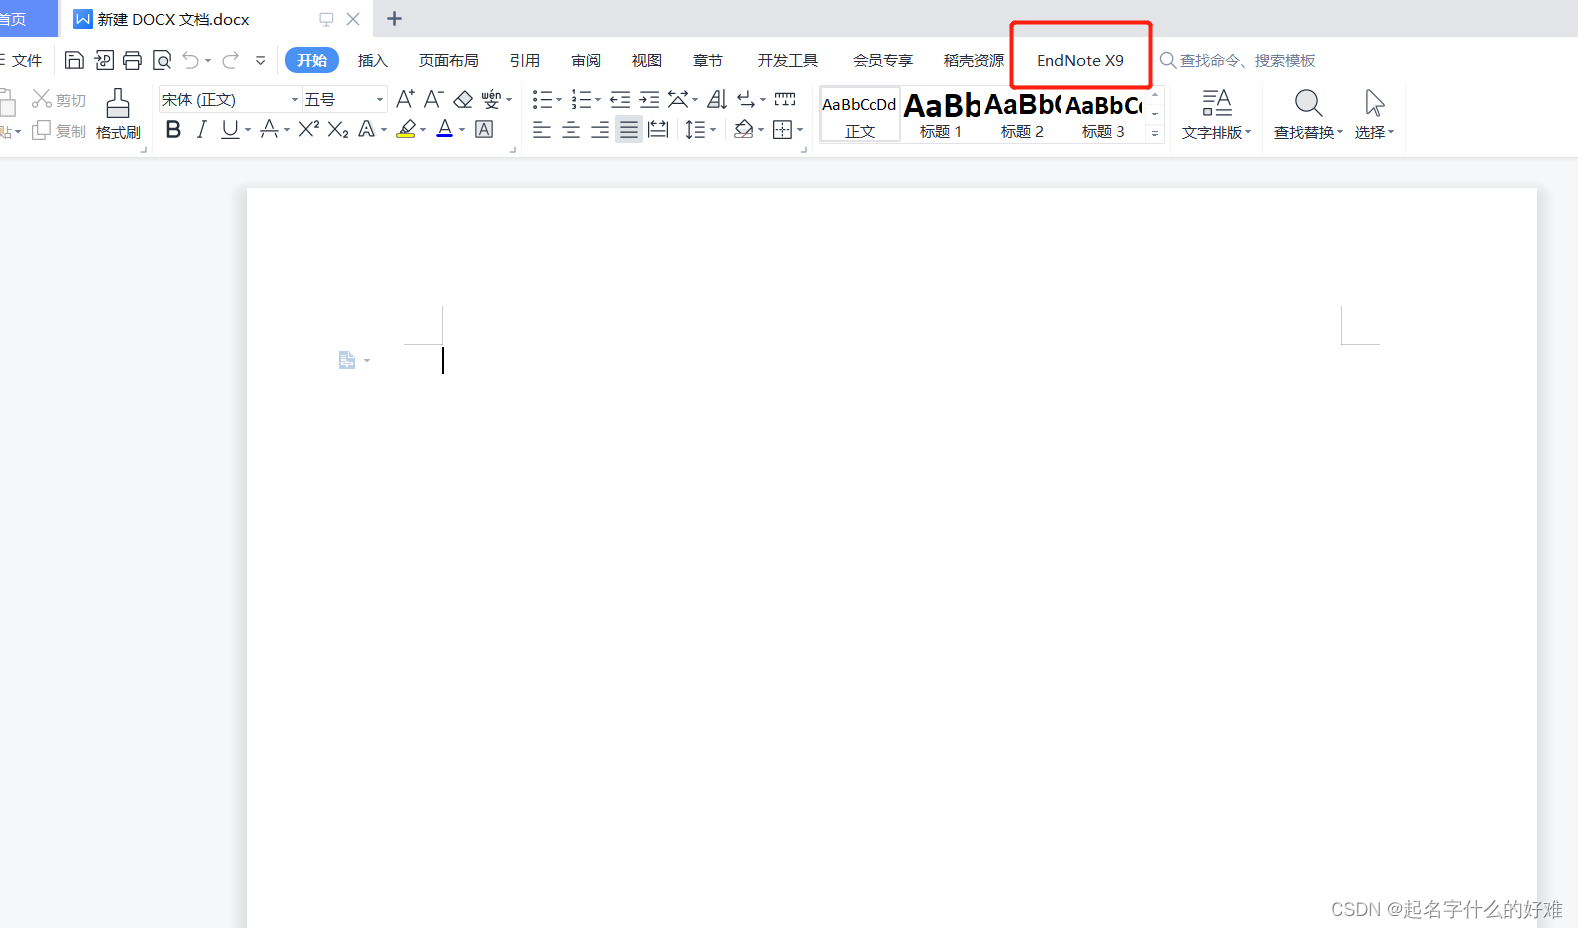Toggle Strikethrough formatting
1578x928 pixels.
[x=269, y=129]
